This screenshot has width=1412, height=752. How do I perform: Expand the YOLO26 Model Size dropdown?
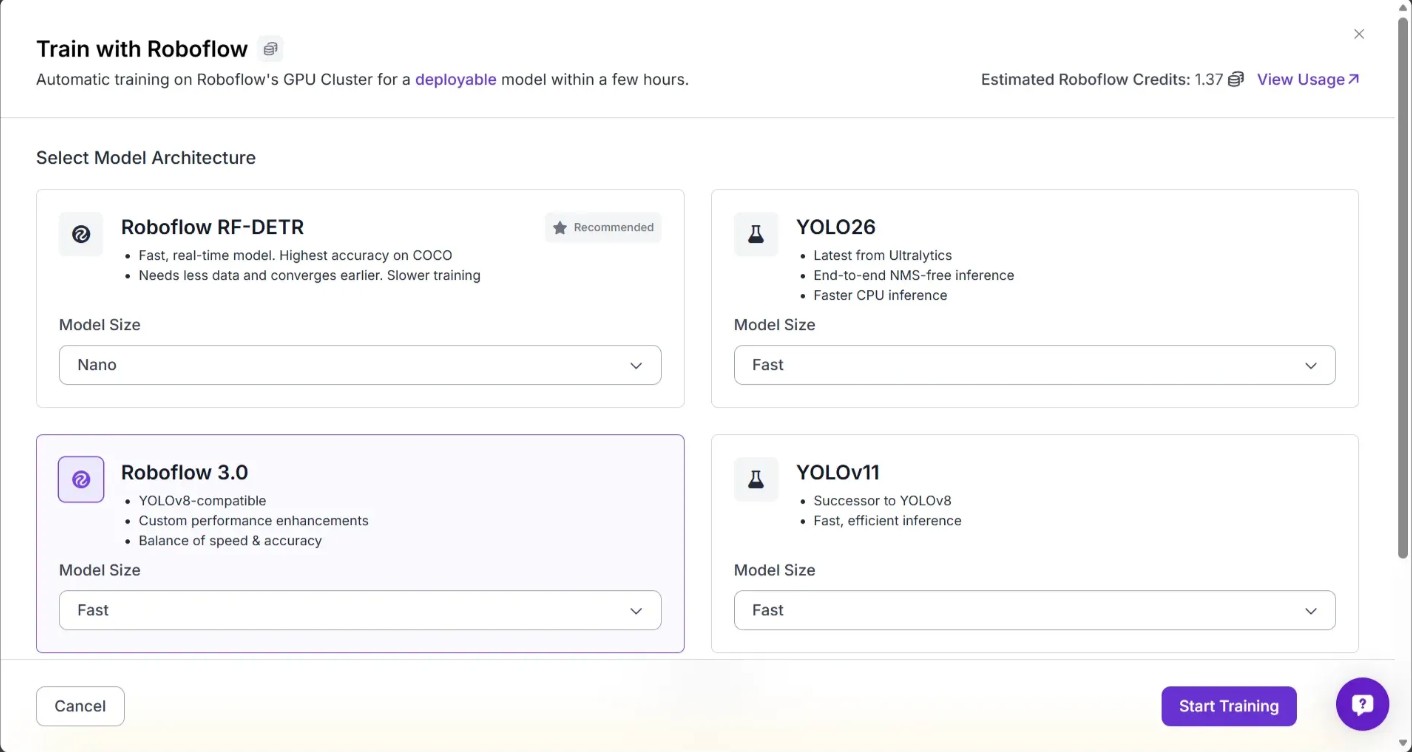(x=1034, y=365)
